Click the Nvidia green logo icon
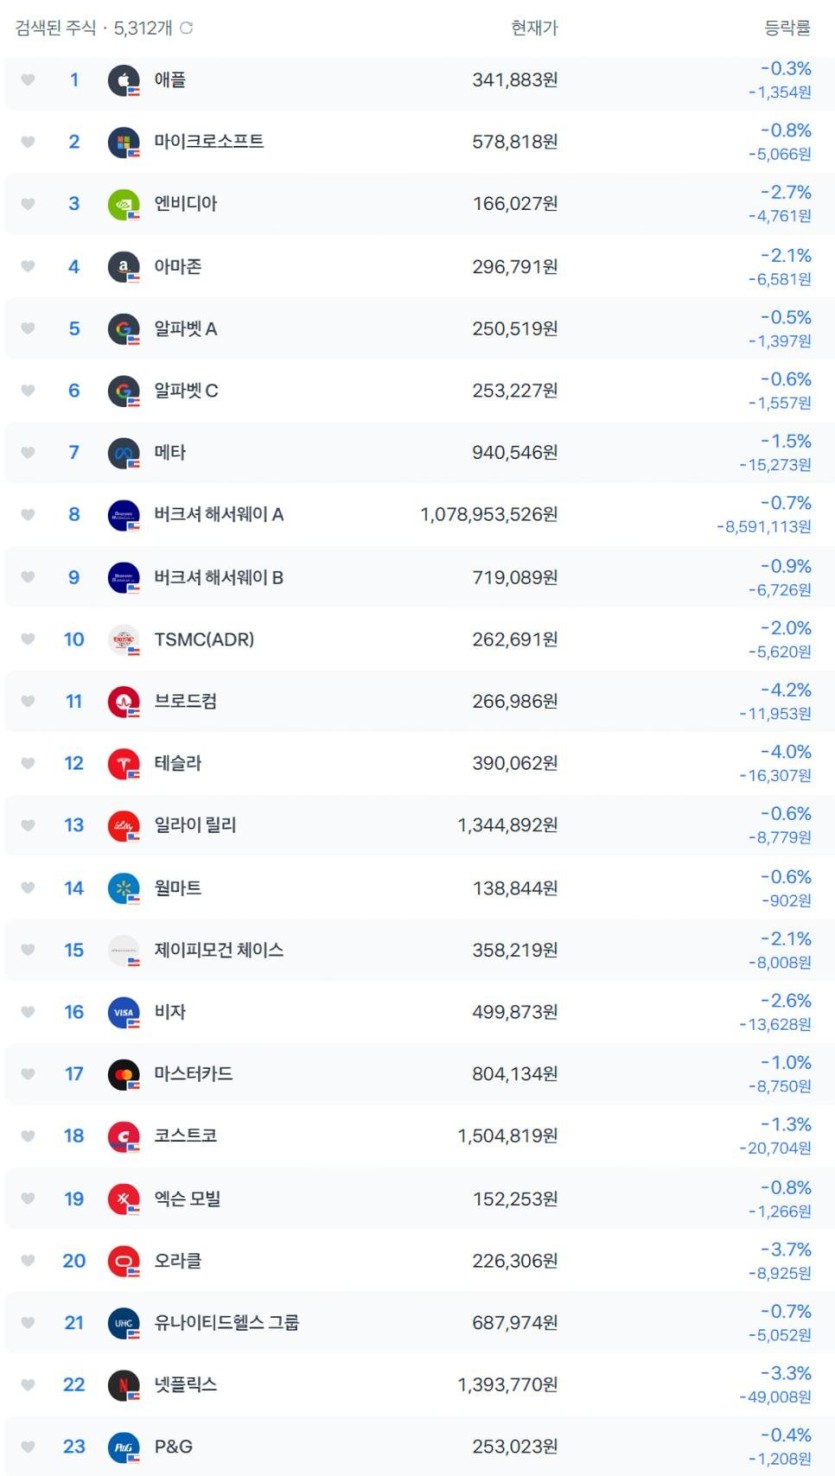835x1476 pixels. pyautogui.click(x=123, y=204)
